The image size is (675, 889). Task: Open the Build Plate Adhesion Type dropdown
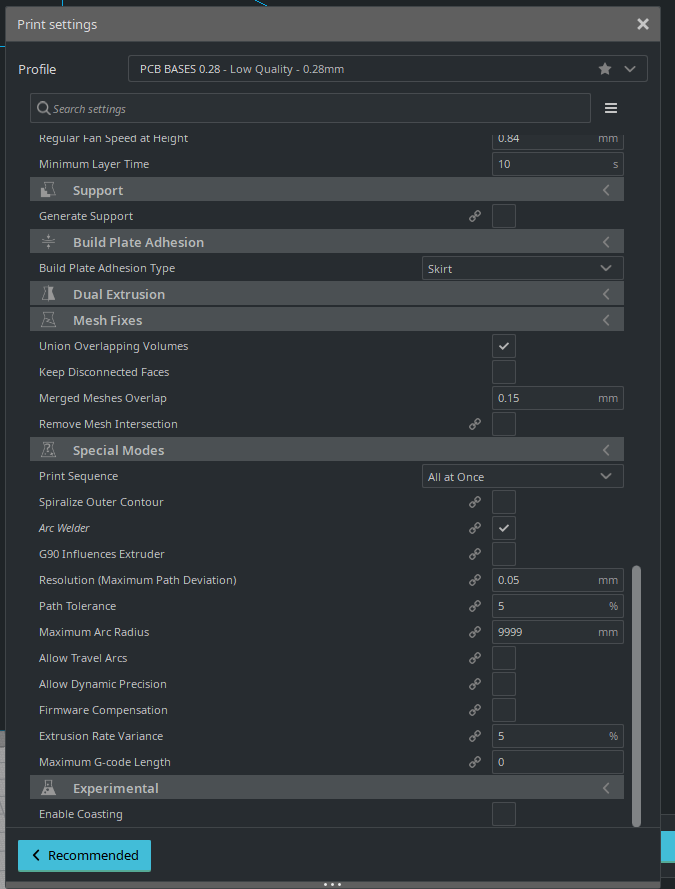point(522,267)
